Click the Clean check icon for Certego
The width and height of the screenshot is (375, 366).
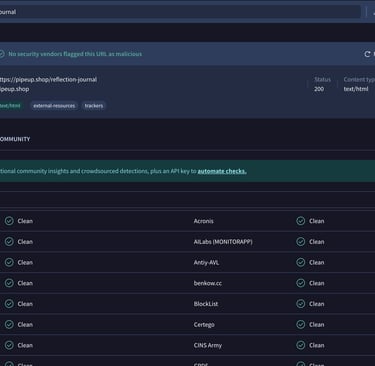pyautogui.click(x=301, y=324)
